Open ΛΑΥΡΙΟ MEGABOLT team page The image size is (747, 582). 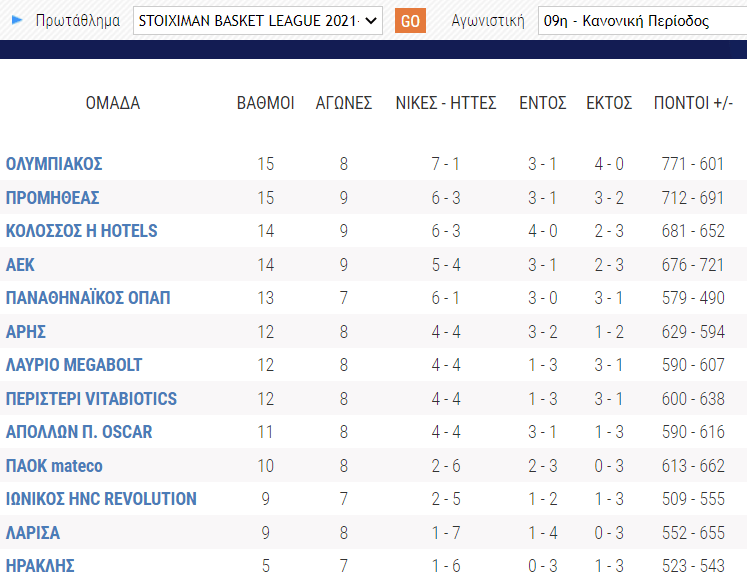pyautogui.click(x=74, y=365)
